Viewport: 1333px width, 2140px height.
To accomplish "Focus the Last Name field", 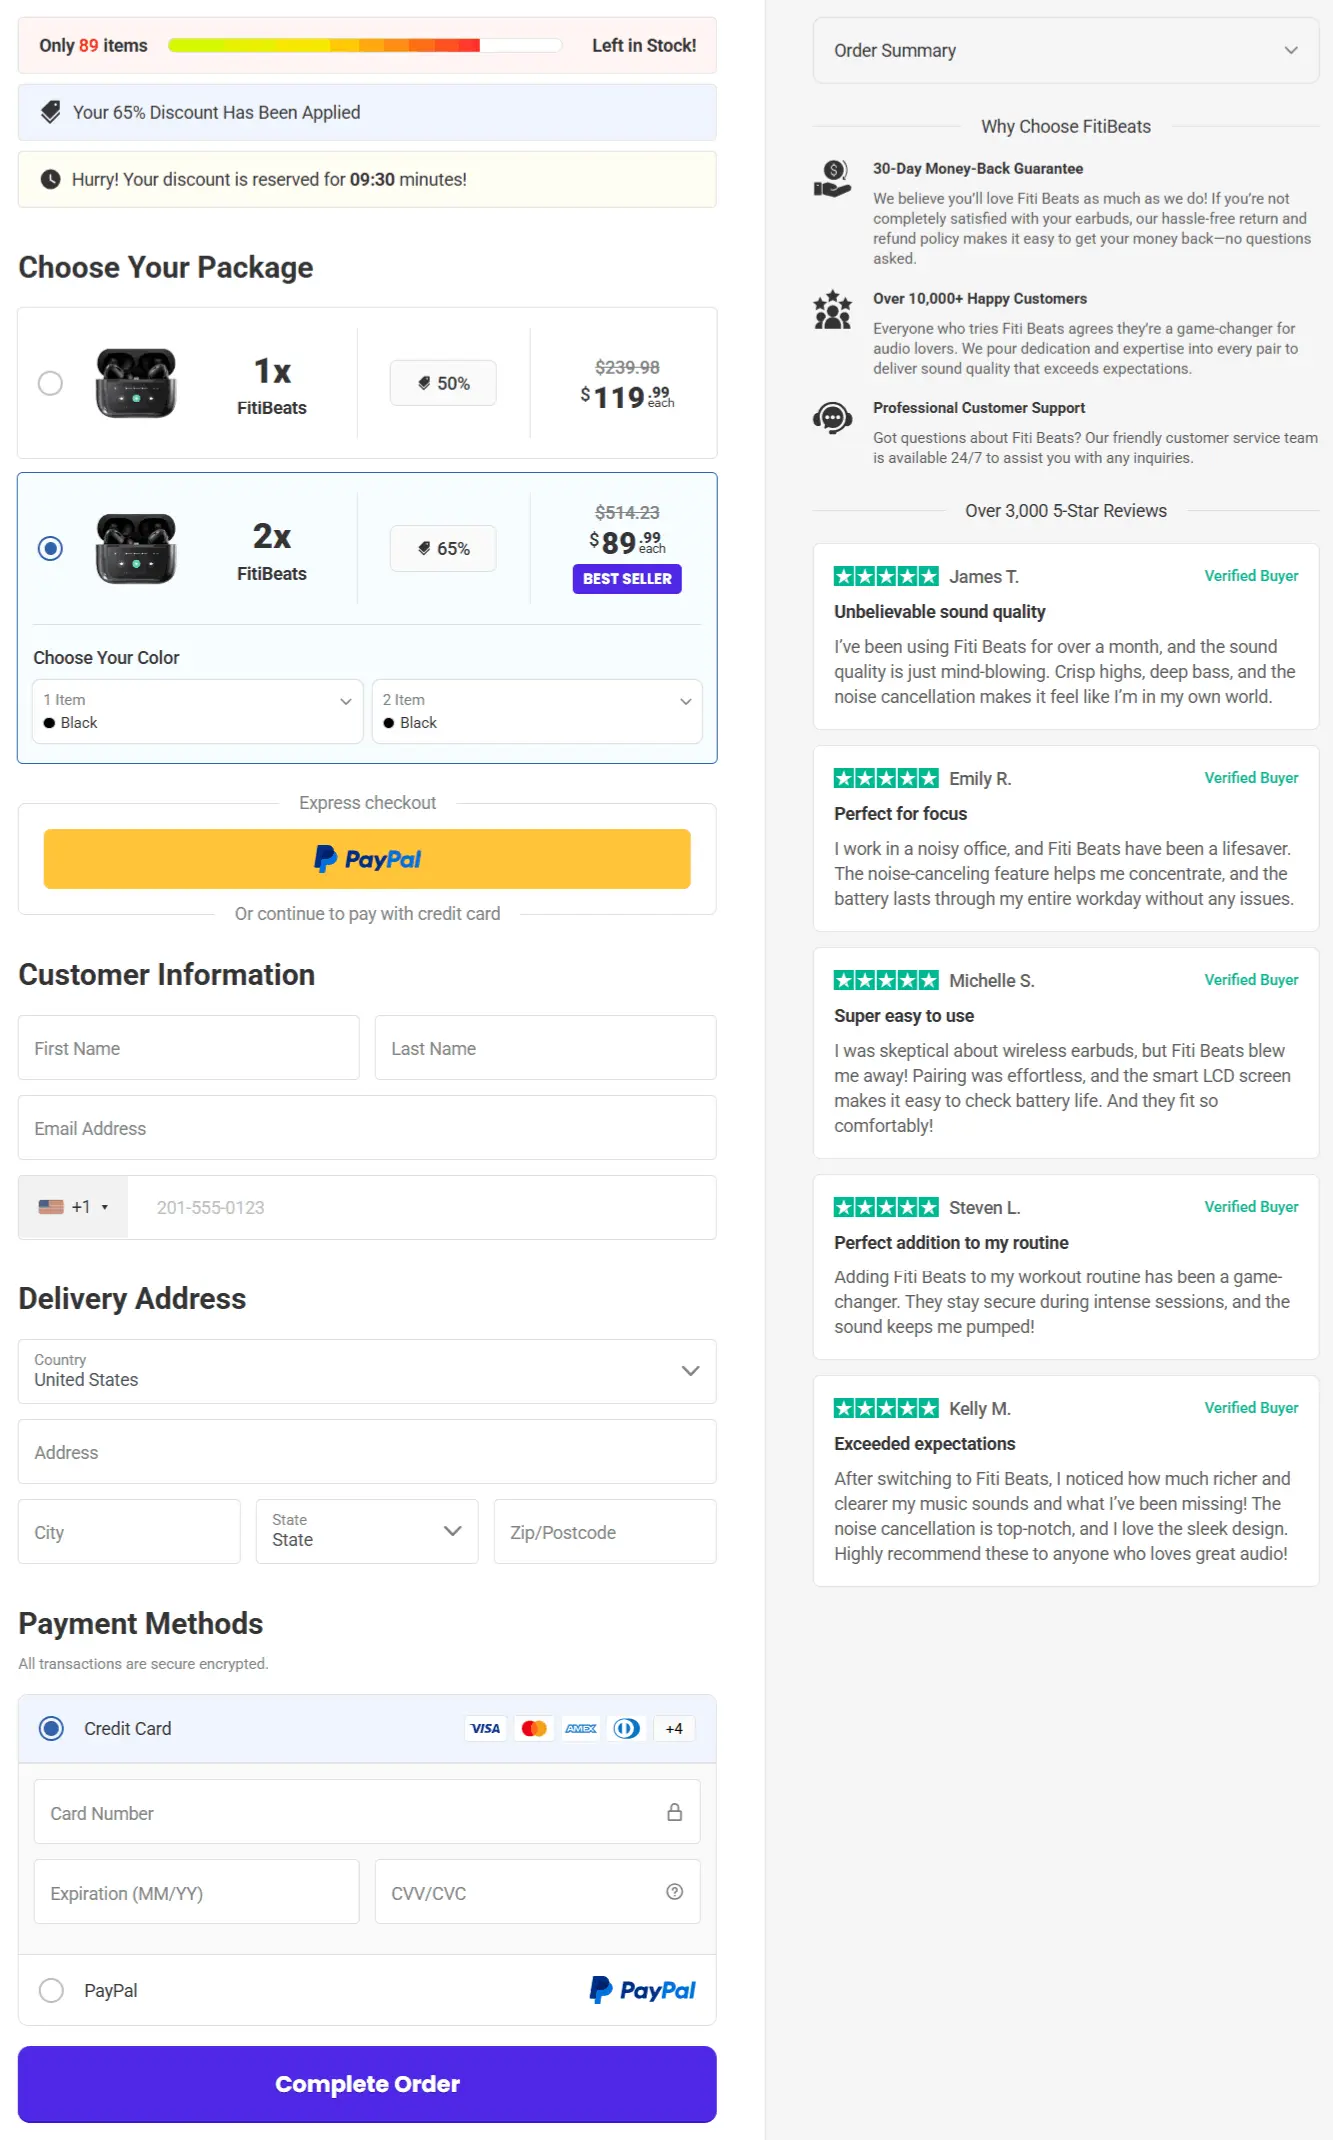I will 546,1048.
